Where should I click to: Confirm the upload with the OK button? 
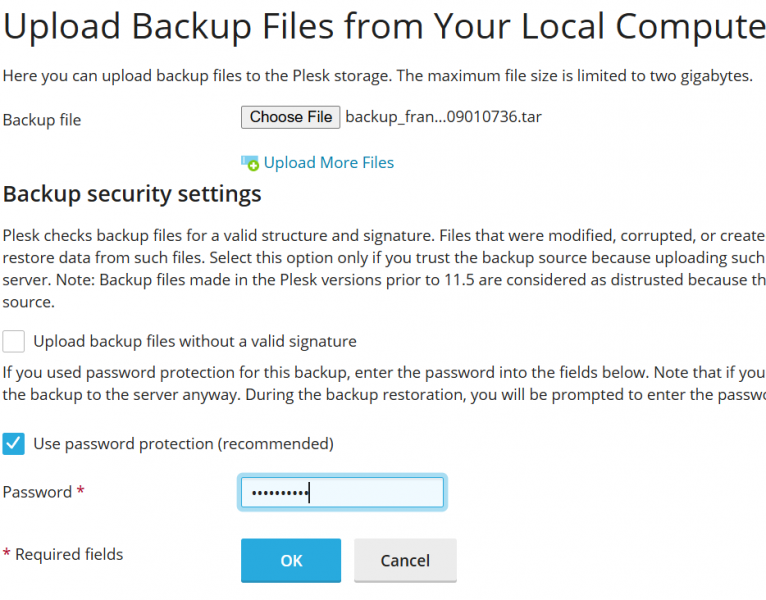coord(291,560)
